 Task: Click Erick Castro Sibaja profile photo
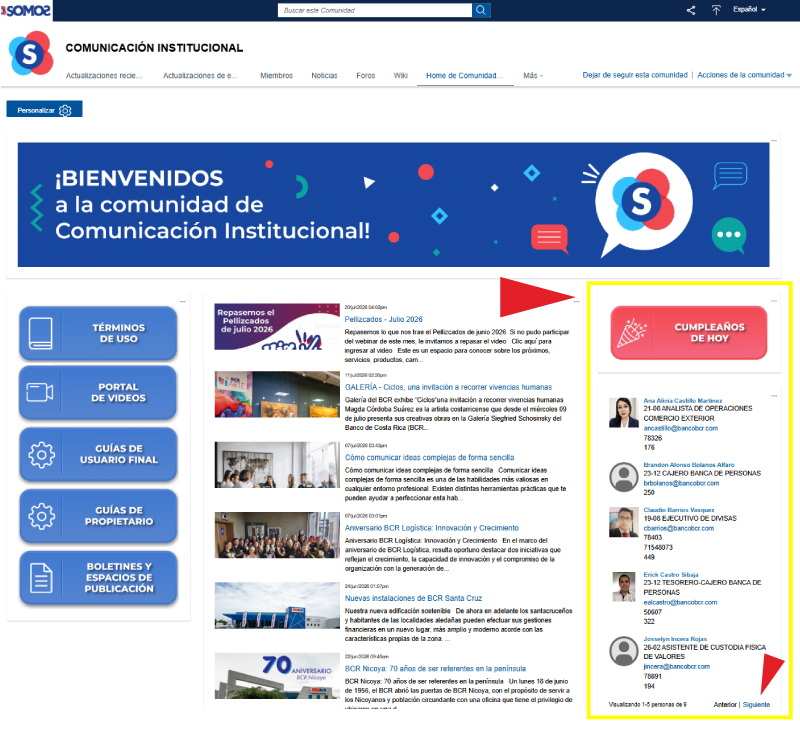click(x=623, y=587)
